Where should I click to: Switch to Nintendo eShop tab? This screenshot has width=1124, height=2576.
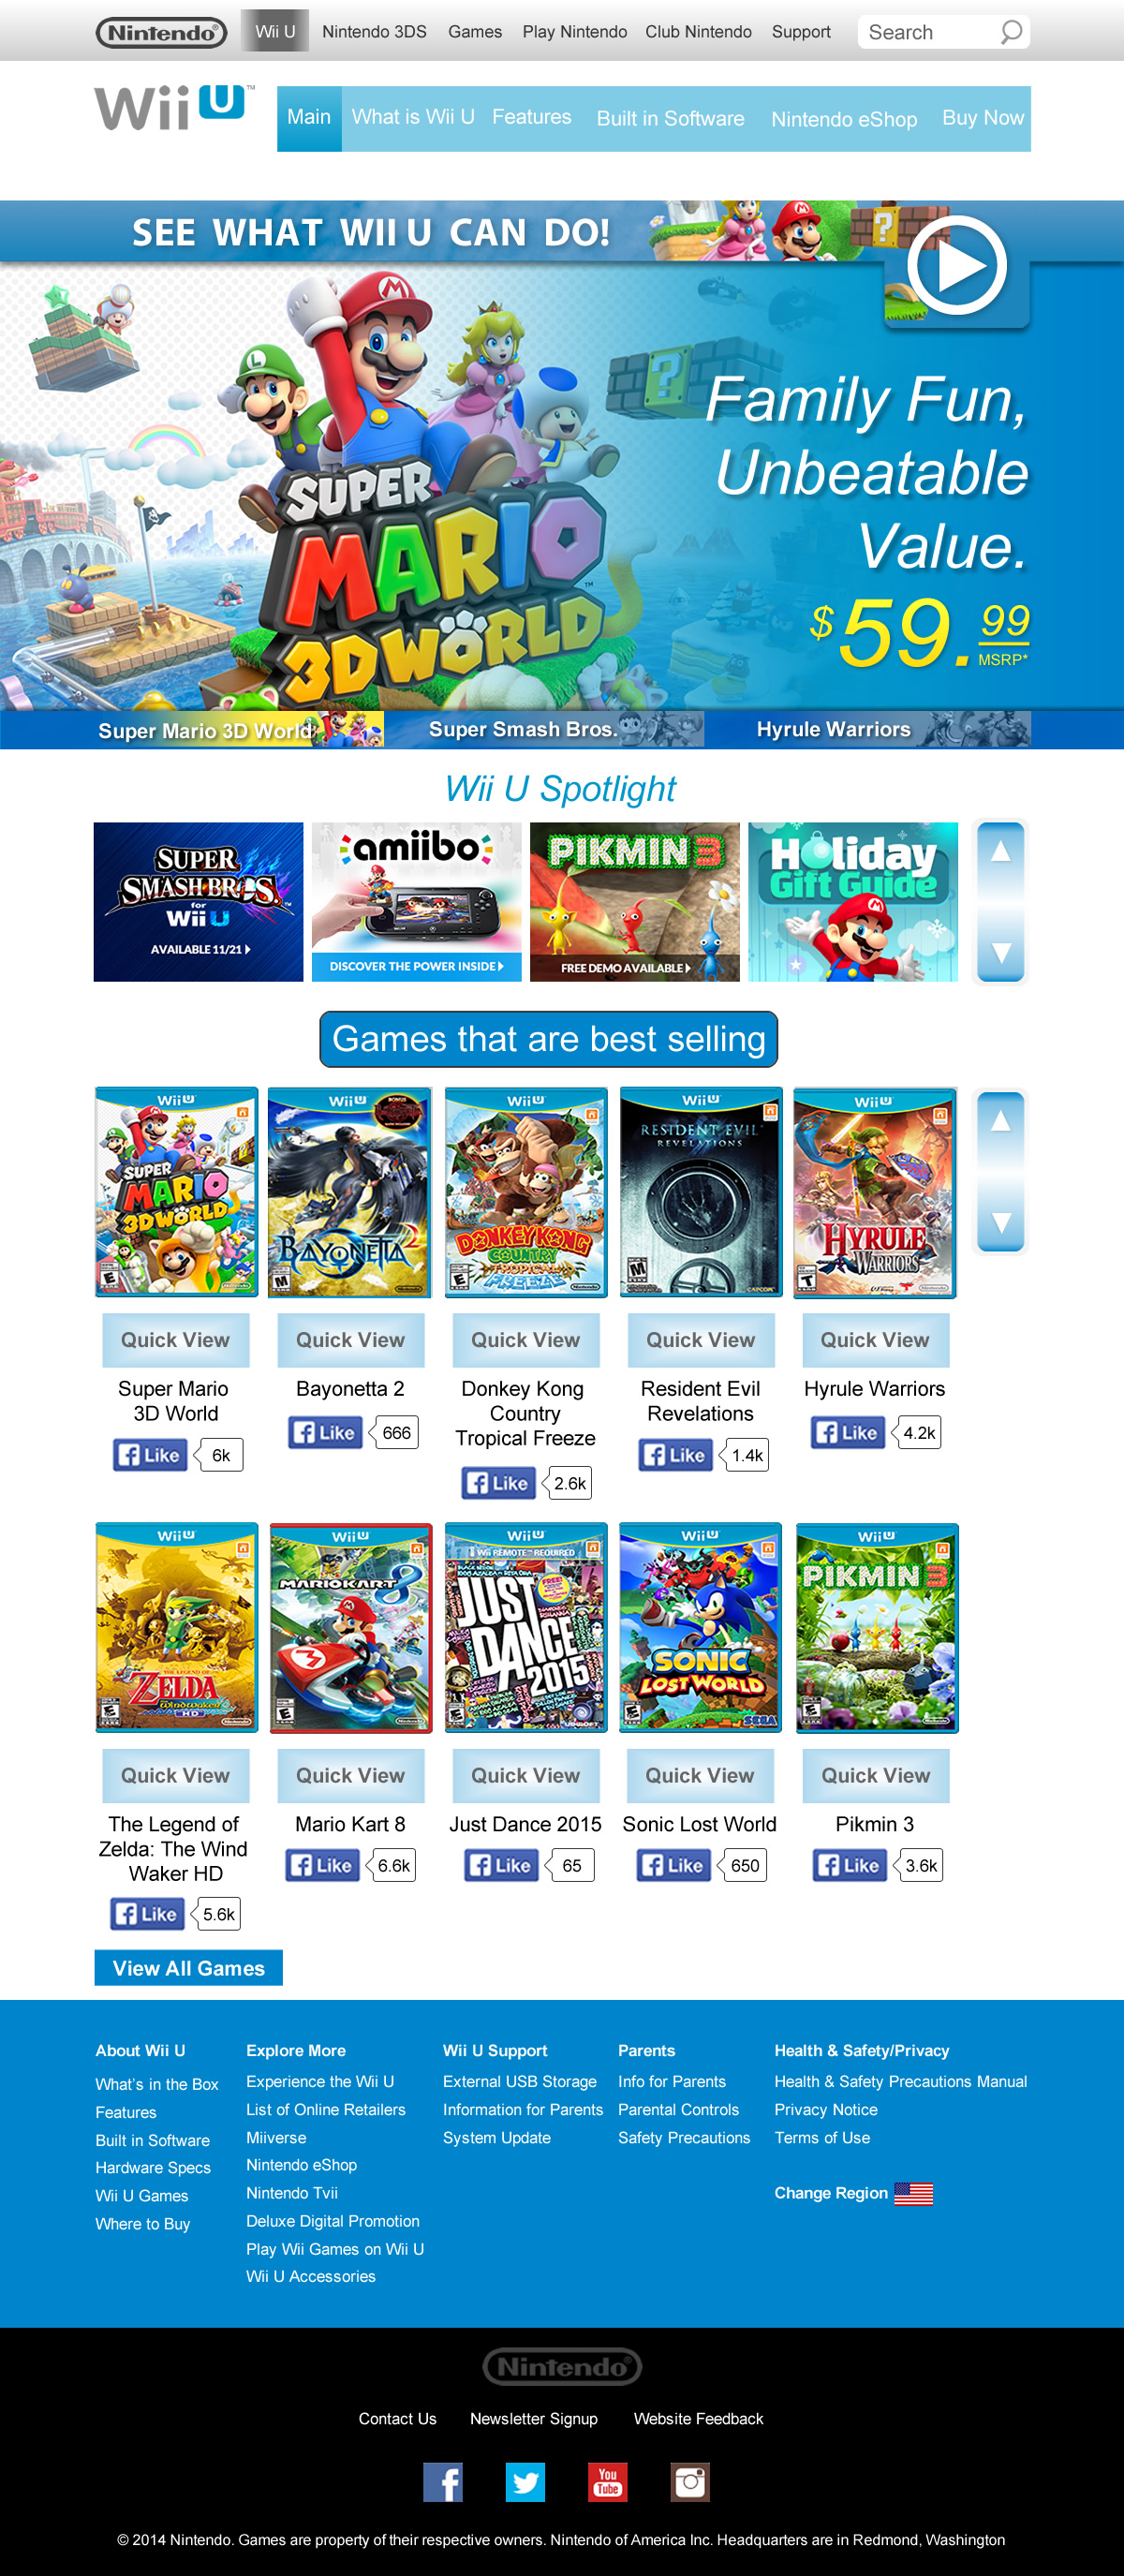click(x=844, y=119)
